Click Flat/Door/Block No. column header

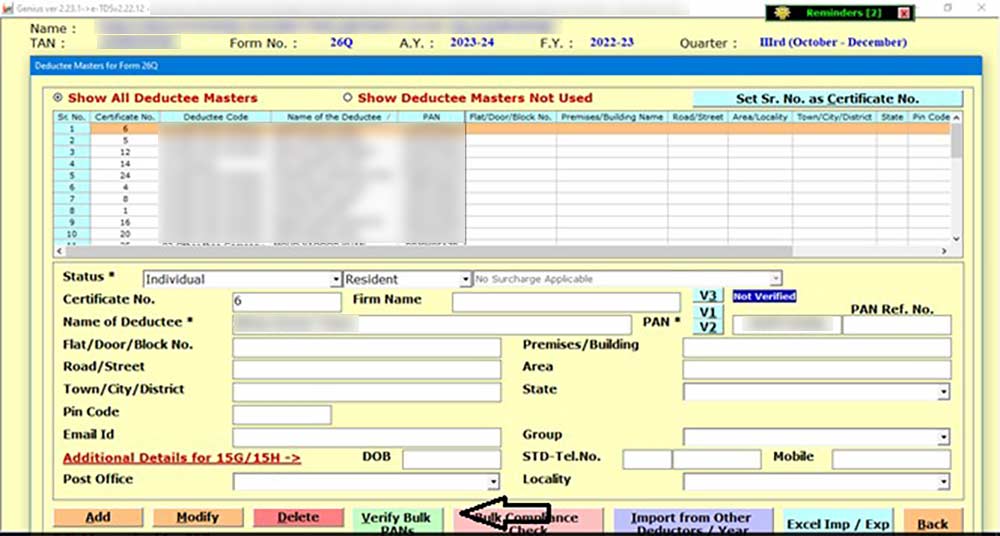[x=511, y=117]
